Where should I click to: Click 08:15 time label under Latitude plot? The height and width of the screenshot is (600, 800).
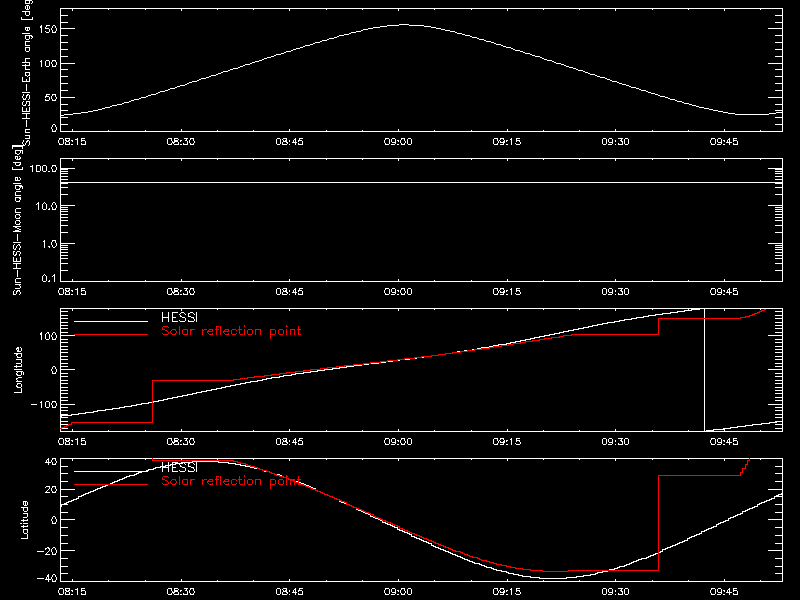[x=72, y=591]
